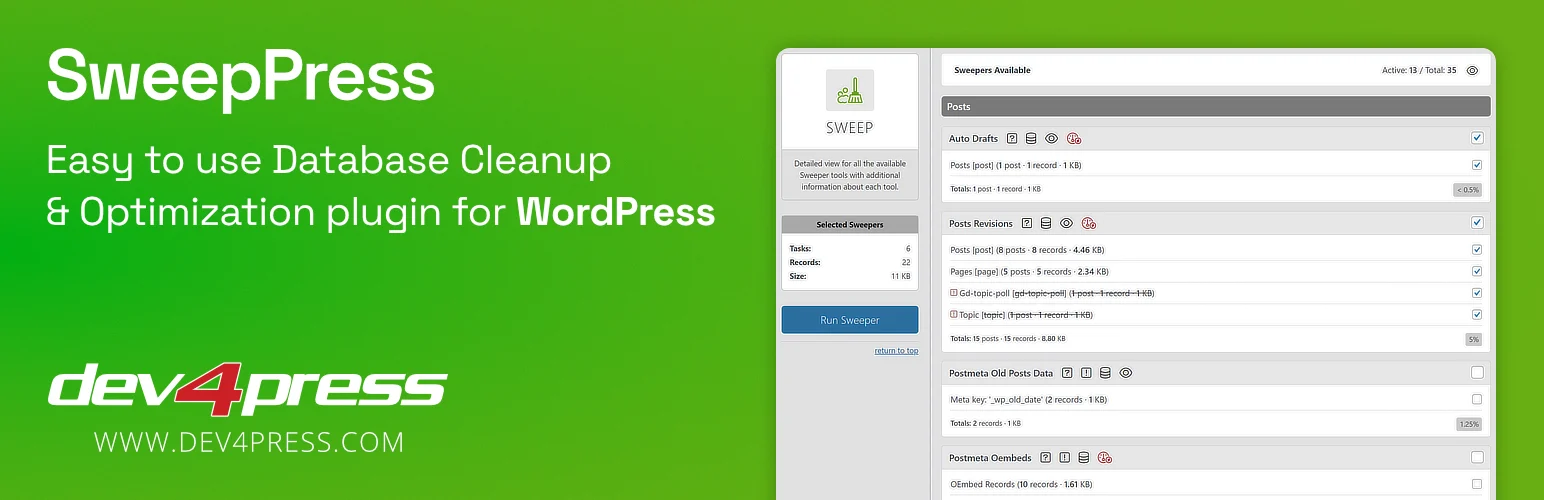Check the Postmeta Oembeds header checkbox

1477,458
